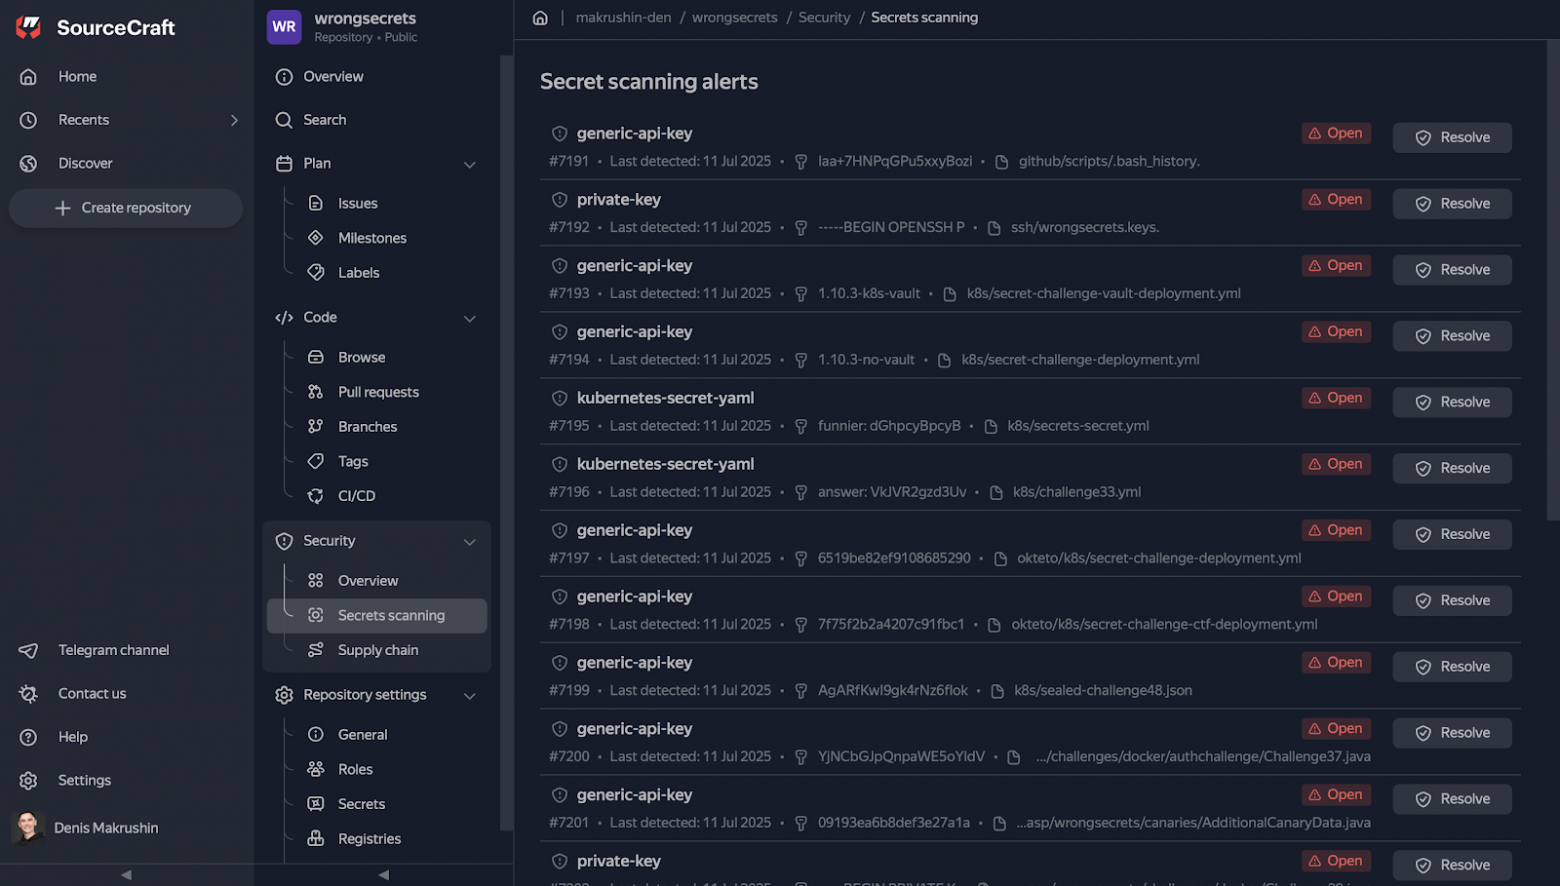Click the Discover globe icon
Viewport: 1560px width, 886px height.
pos(28,163)
